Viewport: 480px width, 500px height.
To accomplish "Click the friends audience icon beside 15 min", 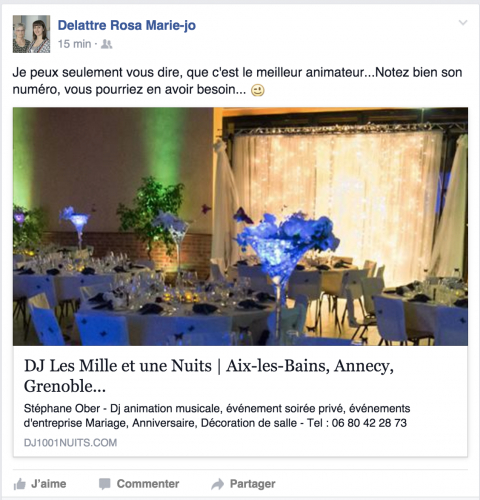I will pyautogui.click(x=107, y=44).
